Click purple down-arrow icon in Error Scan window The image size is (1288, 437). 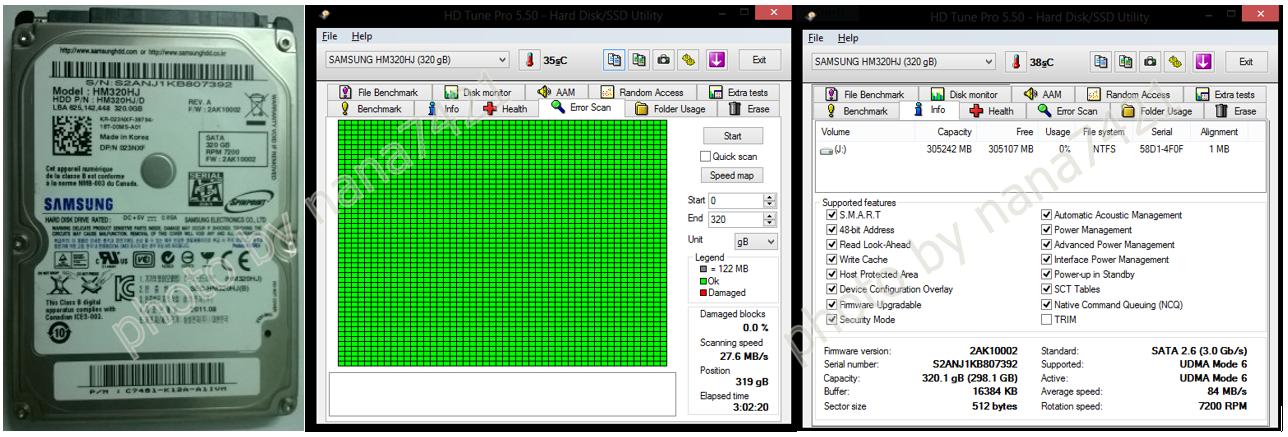click(x=716, y=60)
